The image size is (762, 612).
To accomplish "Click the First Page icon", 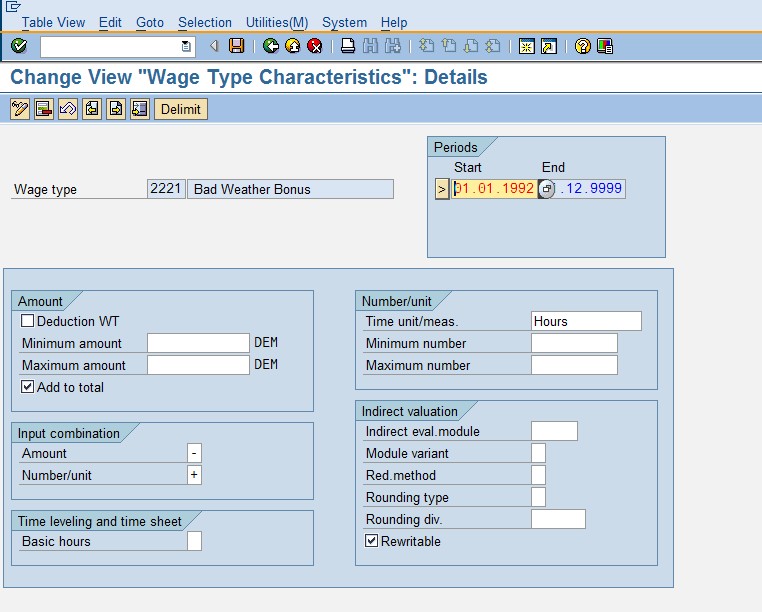I will coord(426,46).
